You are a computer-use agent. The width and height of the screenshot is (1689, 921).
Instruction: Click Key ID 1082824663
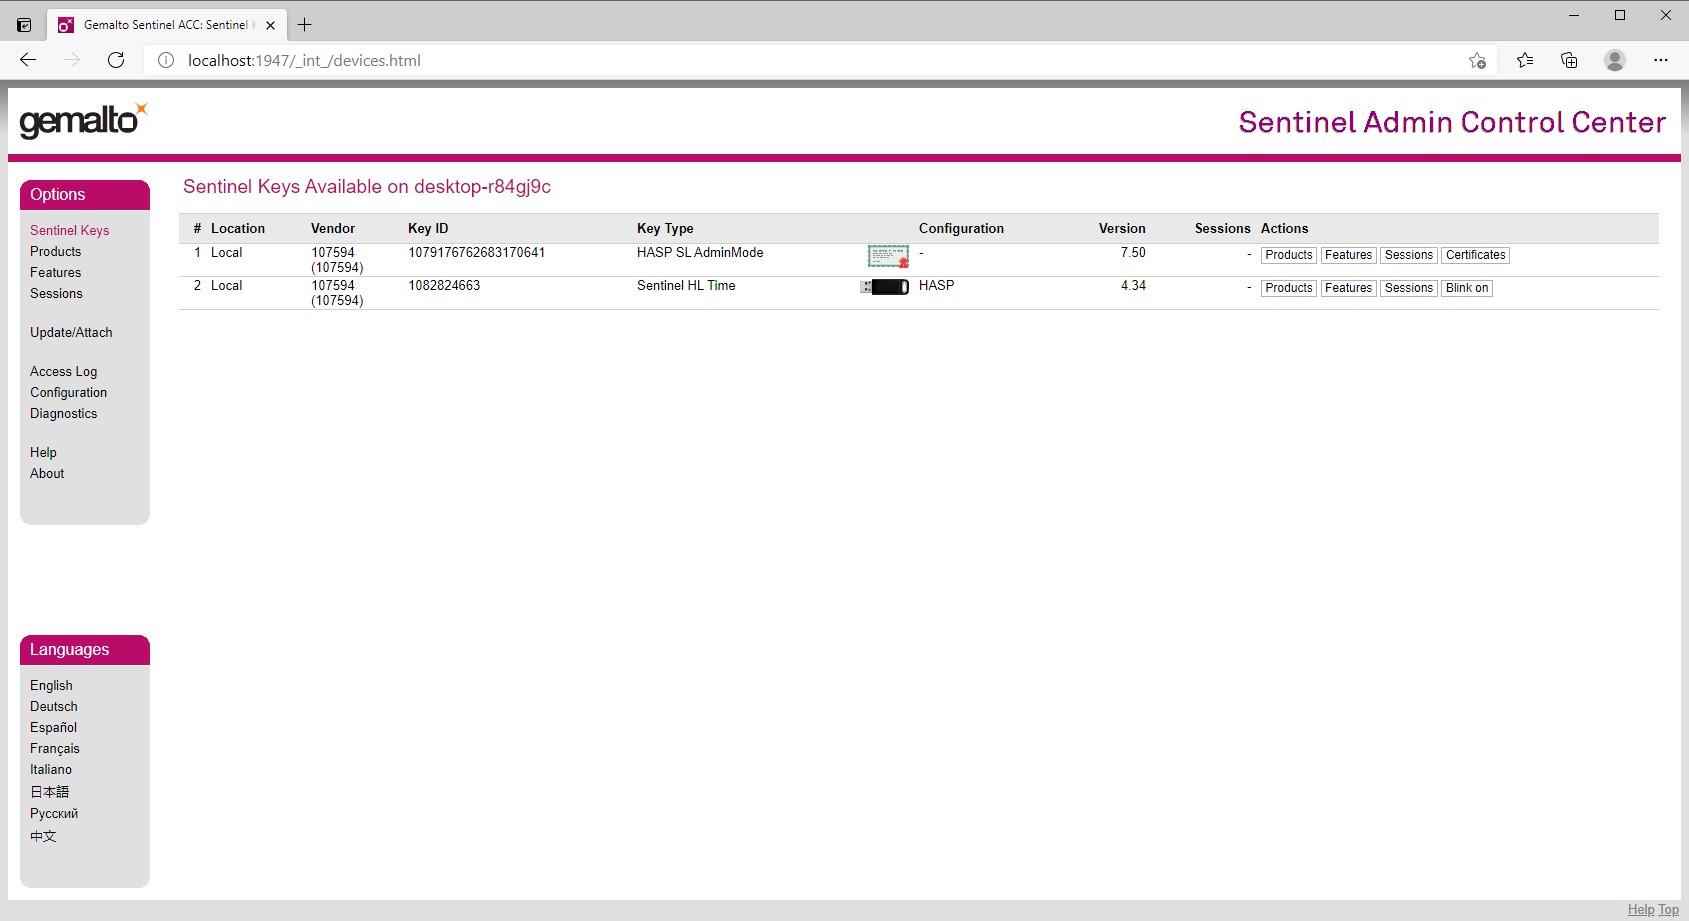pyautogui.click(x=444, y=285)
